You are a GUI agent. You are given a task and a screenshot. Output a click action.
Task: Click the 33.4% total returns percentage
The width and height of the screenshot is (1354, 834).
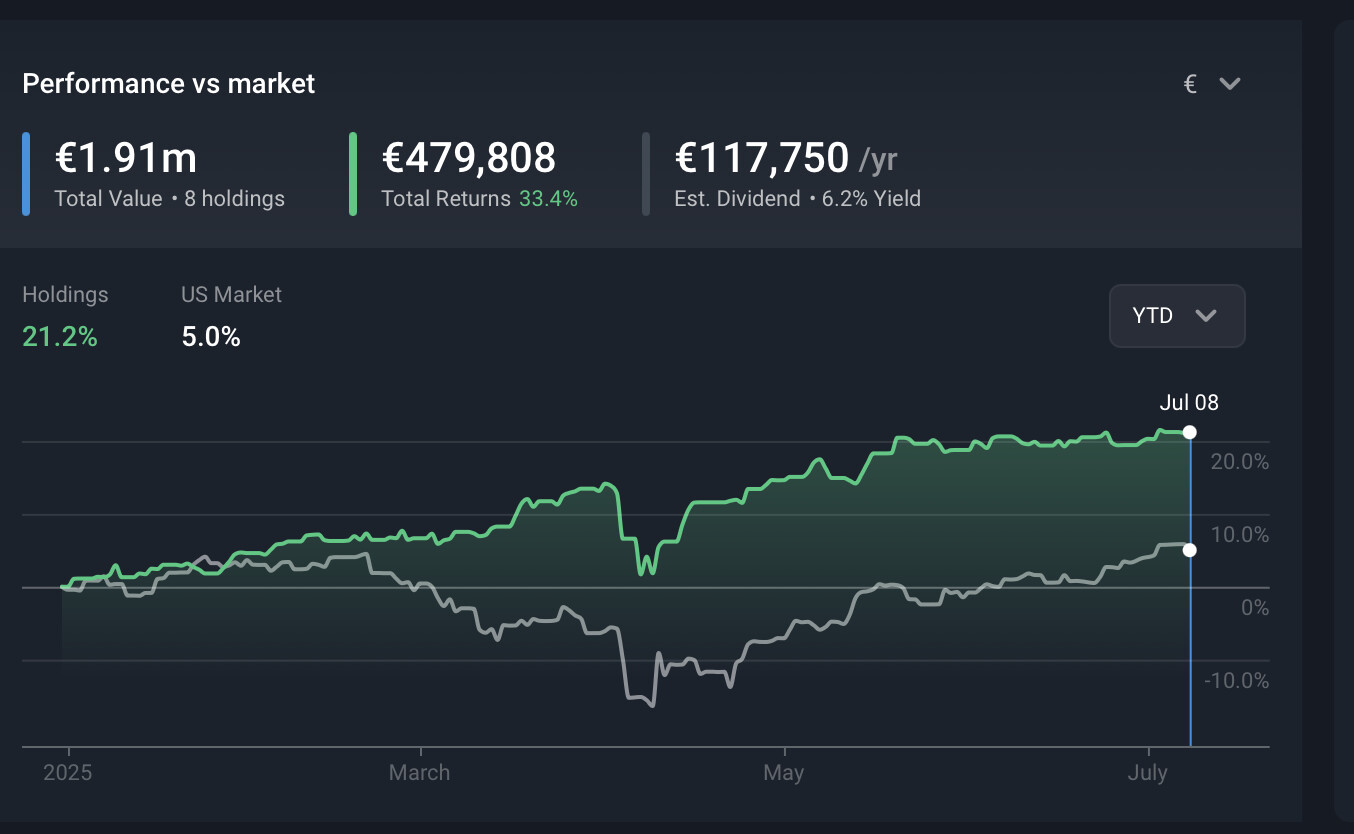(x=548, y=199)
